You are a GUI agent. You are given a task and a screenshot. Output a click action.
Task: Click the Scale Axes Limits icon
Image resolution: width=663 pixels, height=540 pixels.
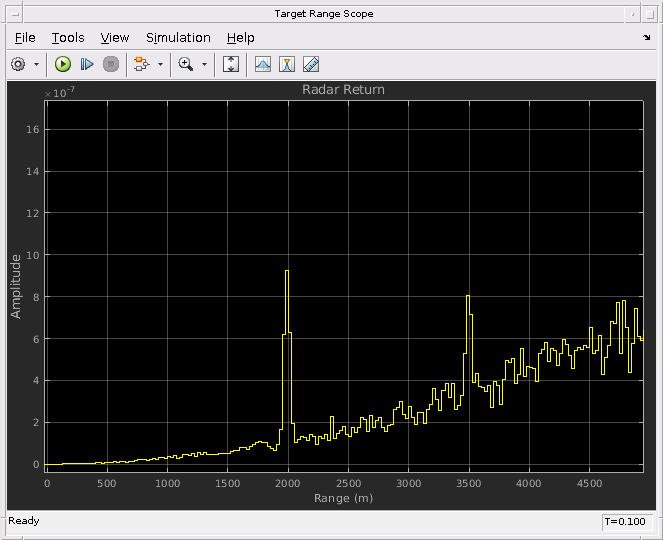pyautogui.click(x=231, y=64)
